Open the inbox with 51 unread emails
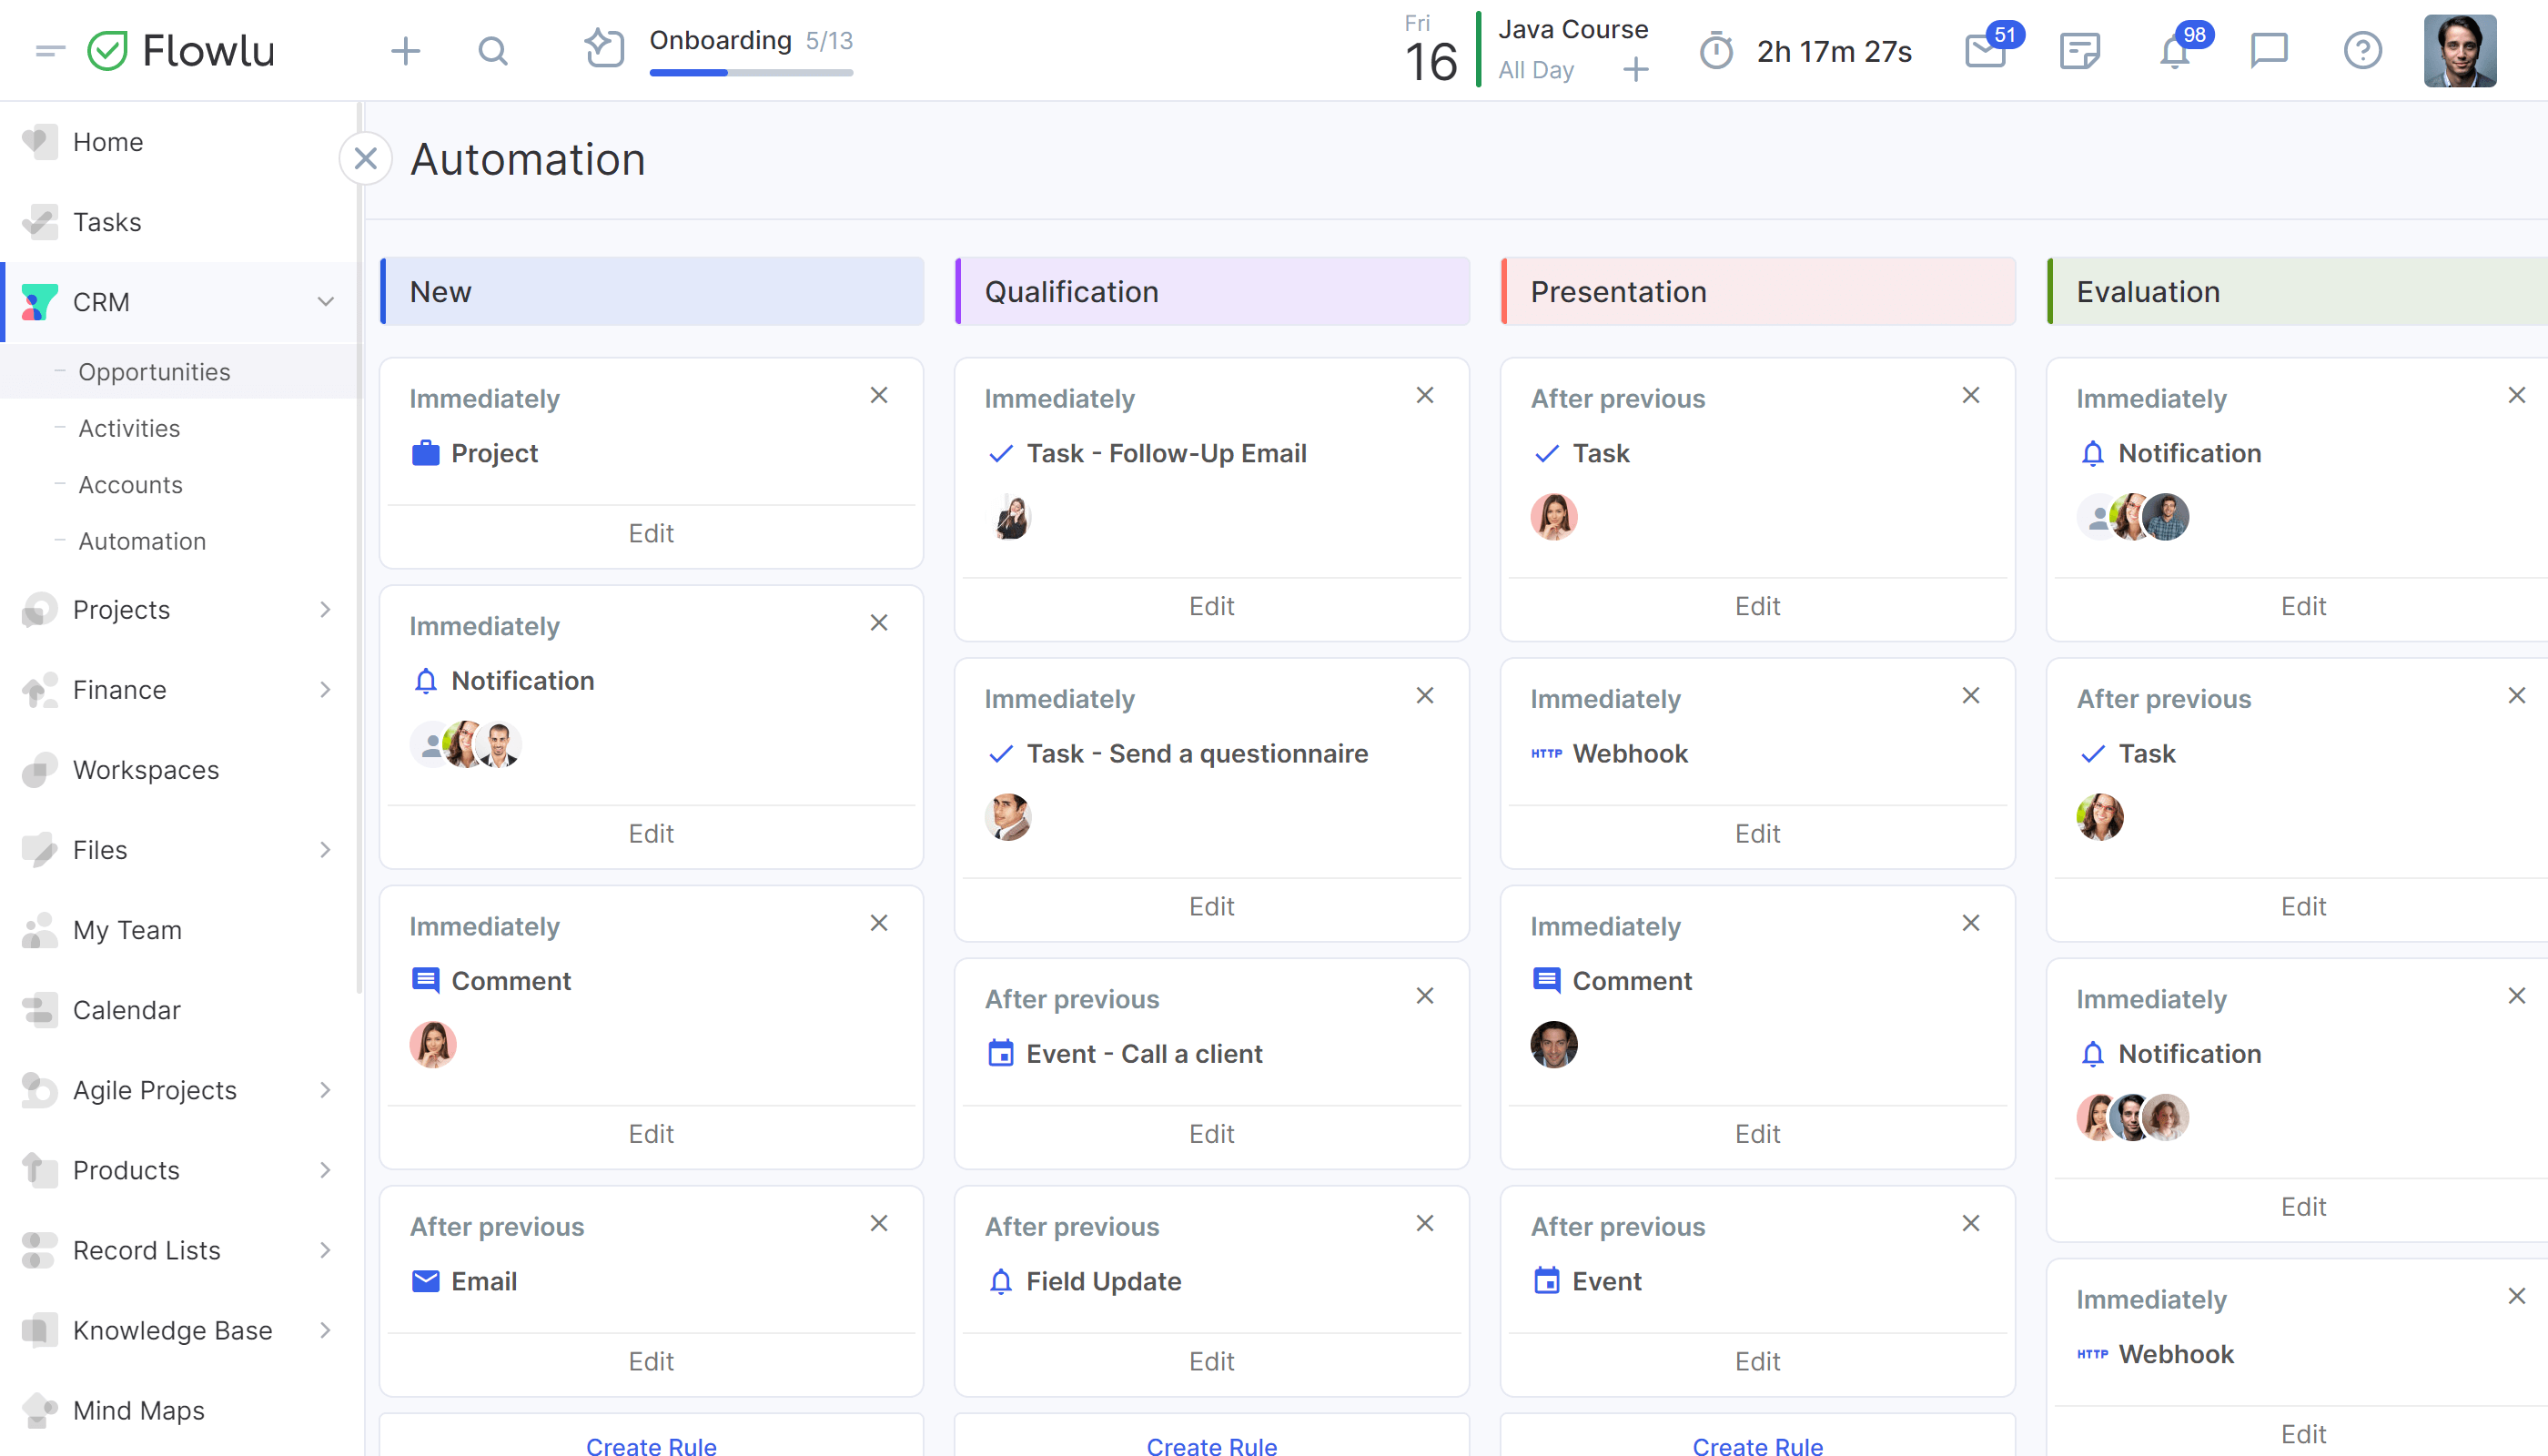2548x1456 pixels. coord(1985,52)
